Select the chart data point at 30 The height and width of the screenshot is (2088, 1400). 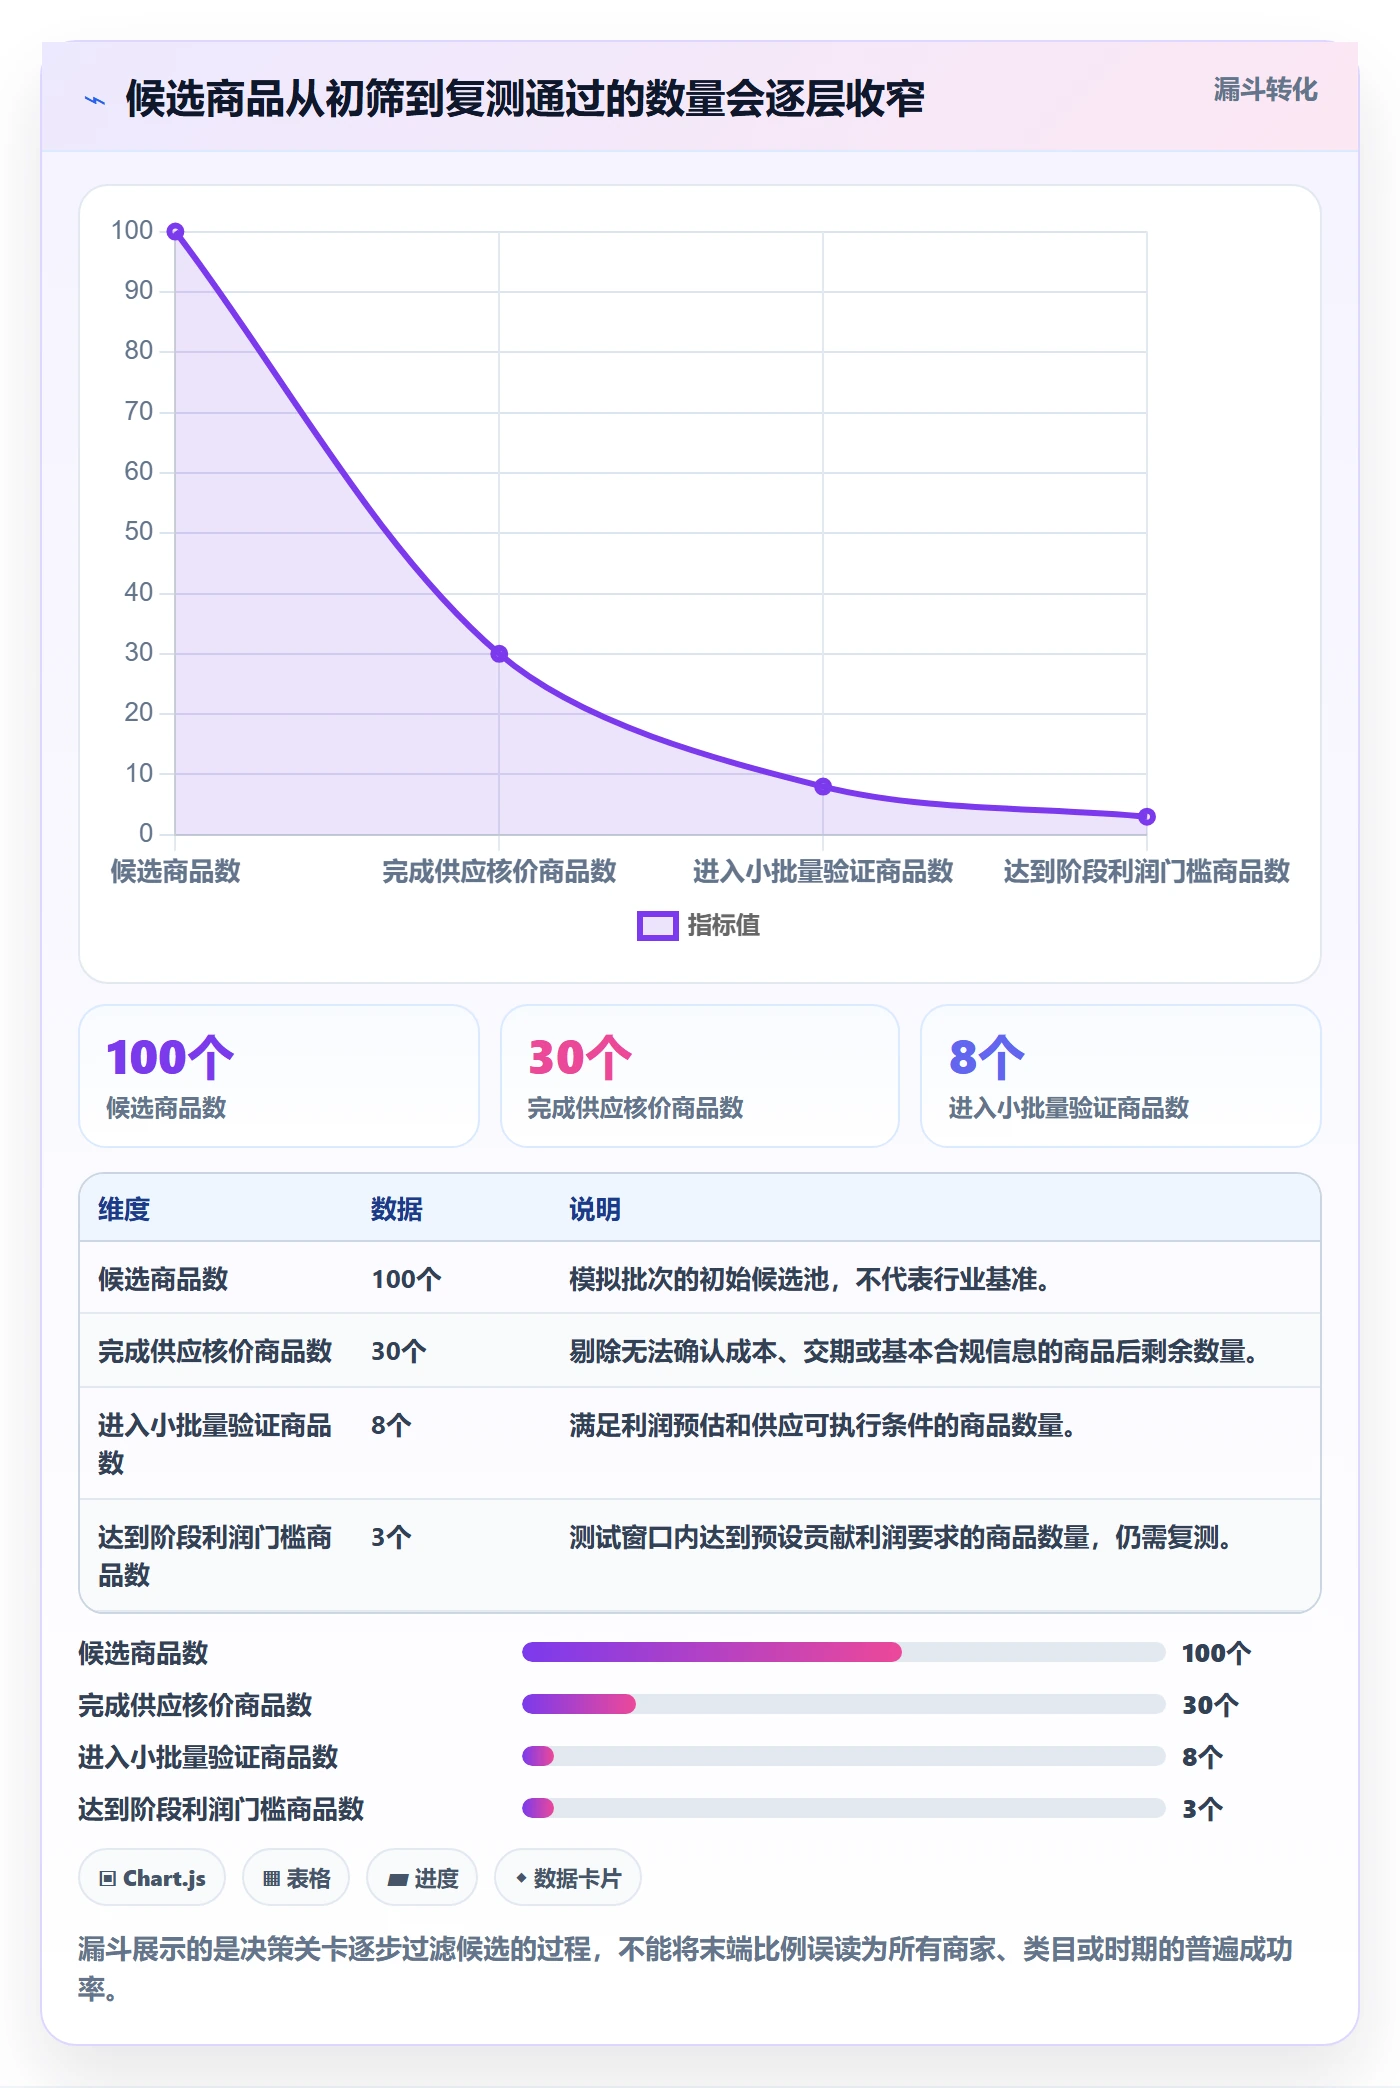point(499,654)
